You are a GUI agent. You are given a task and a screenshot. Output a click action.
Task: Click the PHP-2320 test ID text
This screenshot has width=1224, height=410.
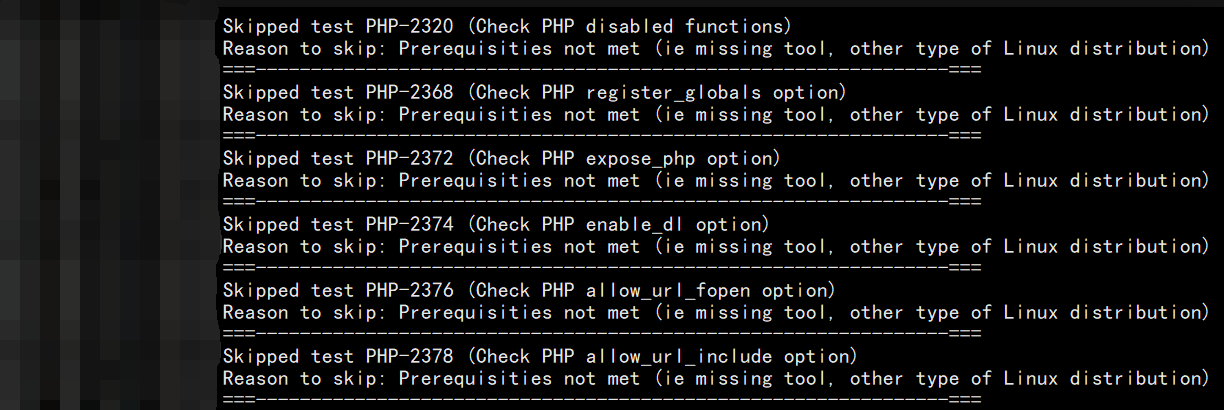pos(410,26)
